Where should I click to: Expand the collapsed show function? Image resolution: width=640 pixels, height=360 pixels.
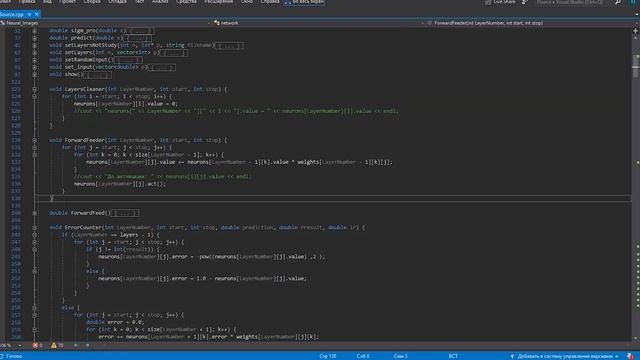click(35, 75)
